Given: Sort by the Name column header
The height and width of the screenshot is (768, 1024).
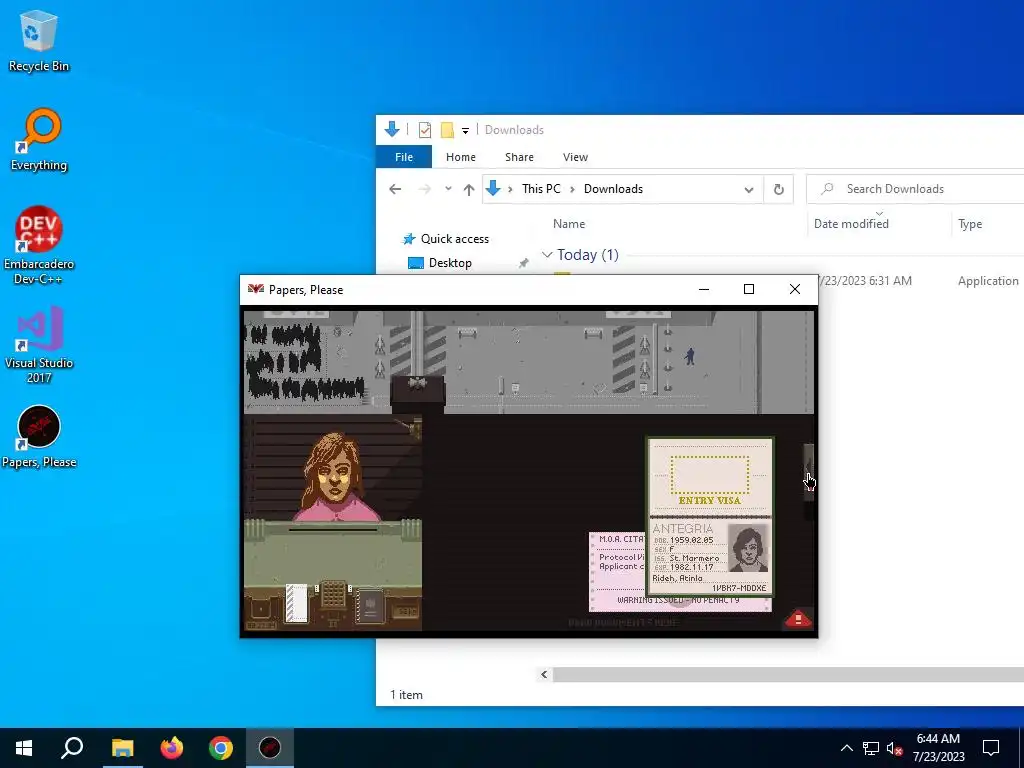Looking at the screenshot, I should (569, 223).
